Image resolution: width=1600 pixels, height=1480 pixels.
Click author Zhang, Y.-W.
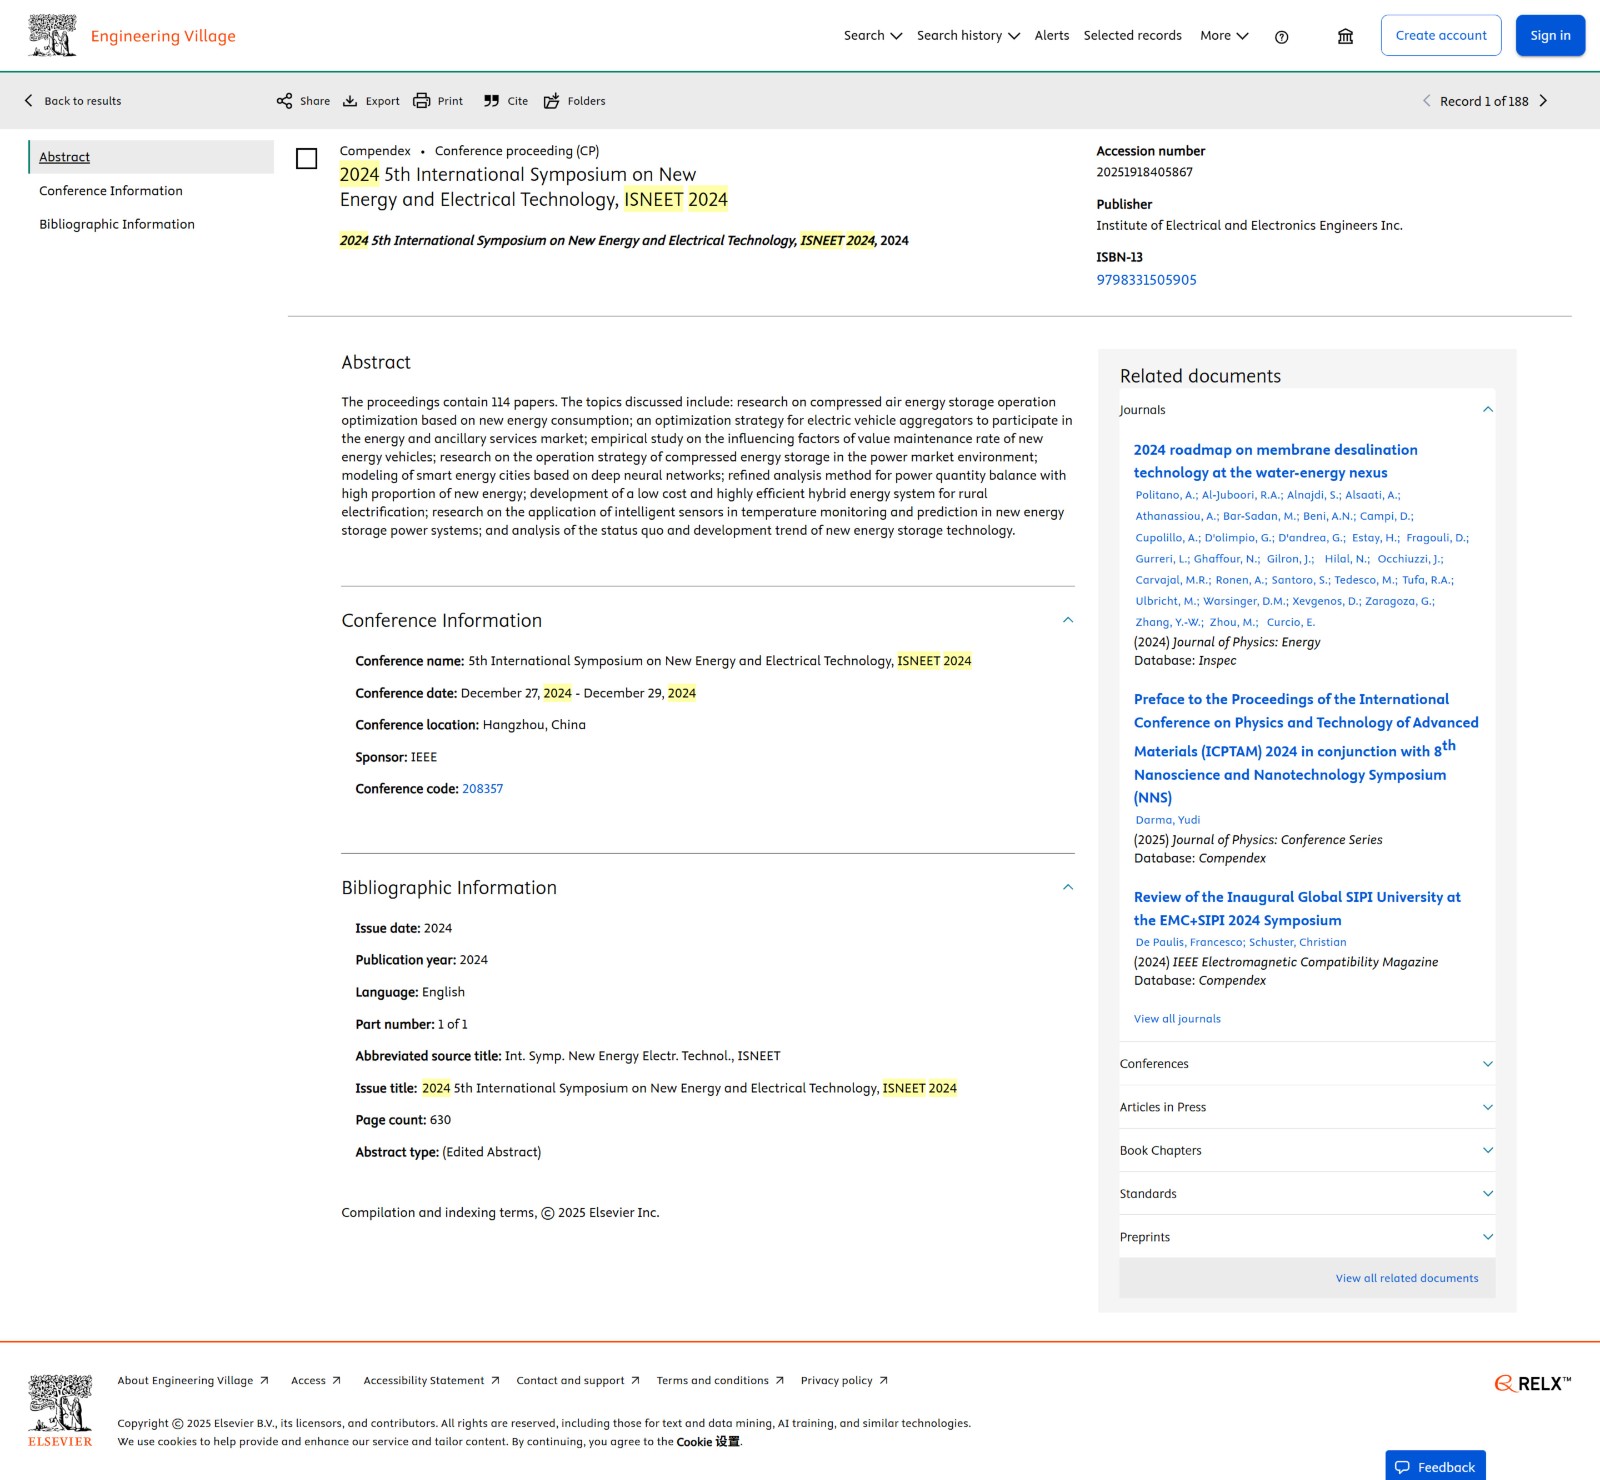[x=1168, y=622]
